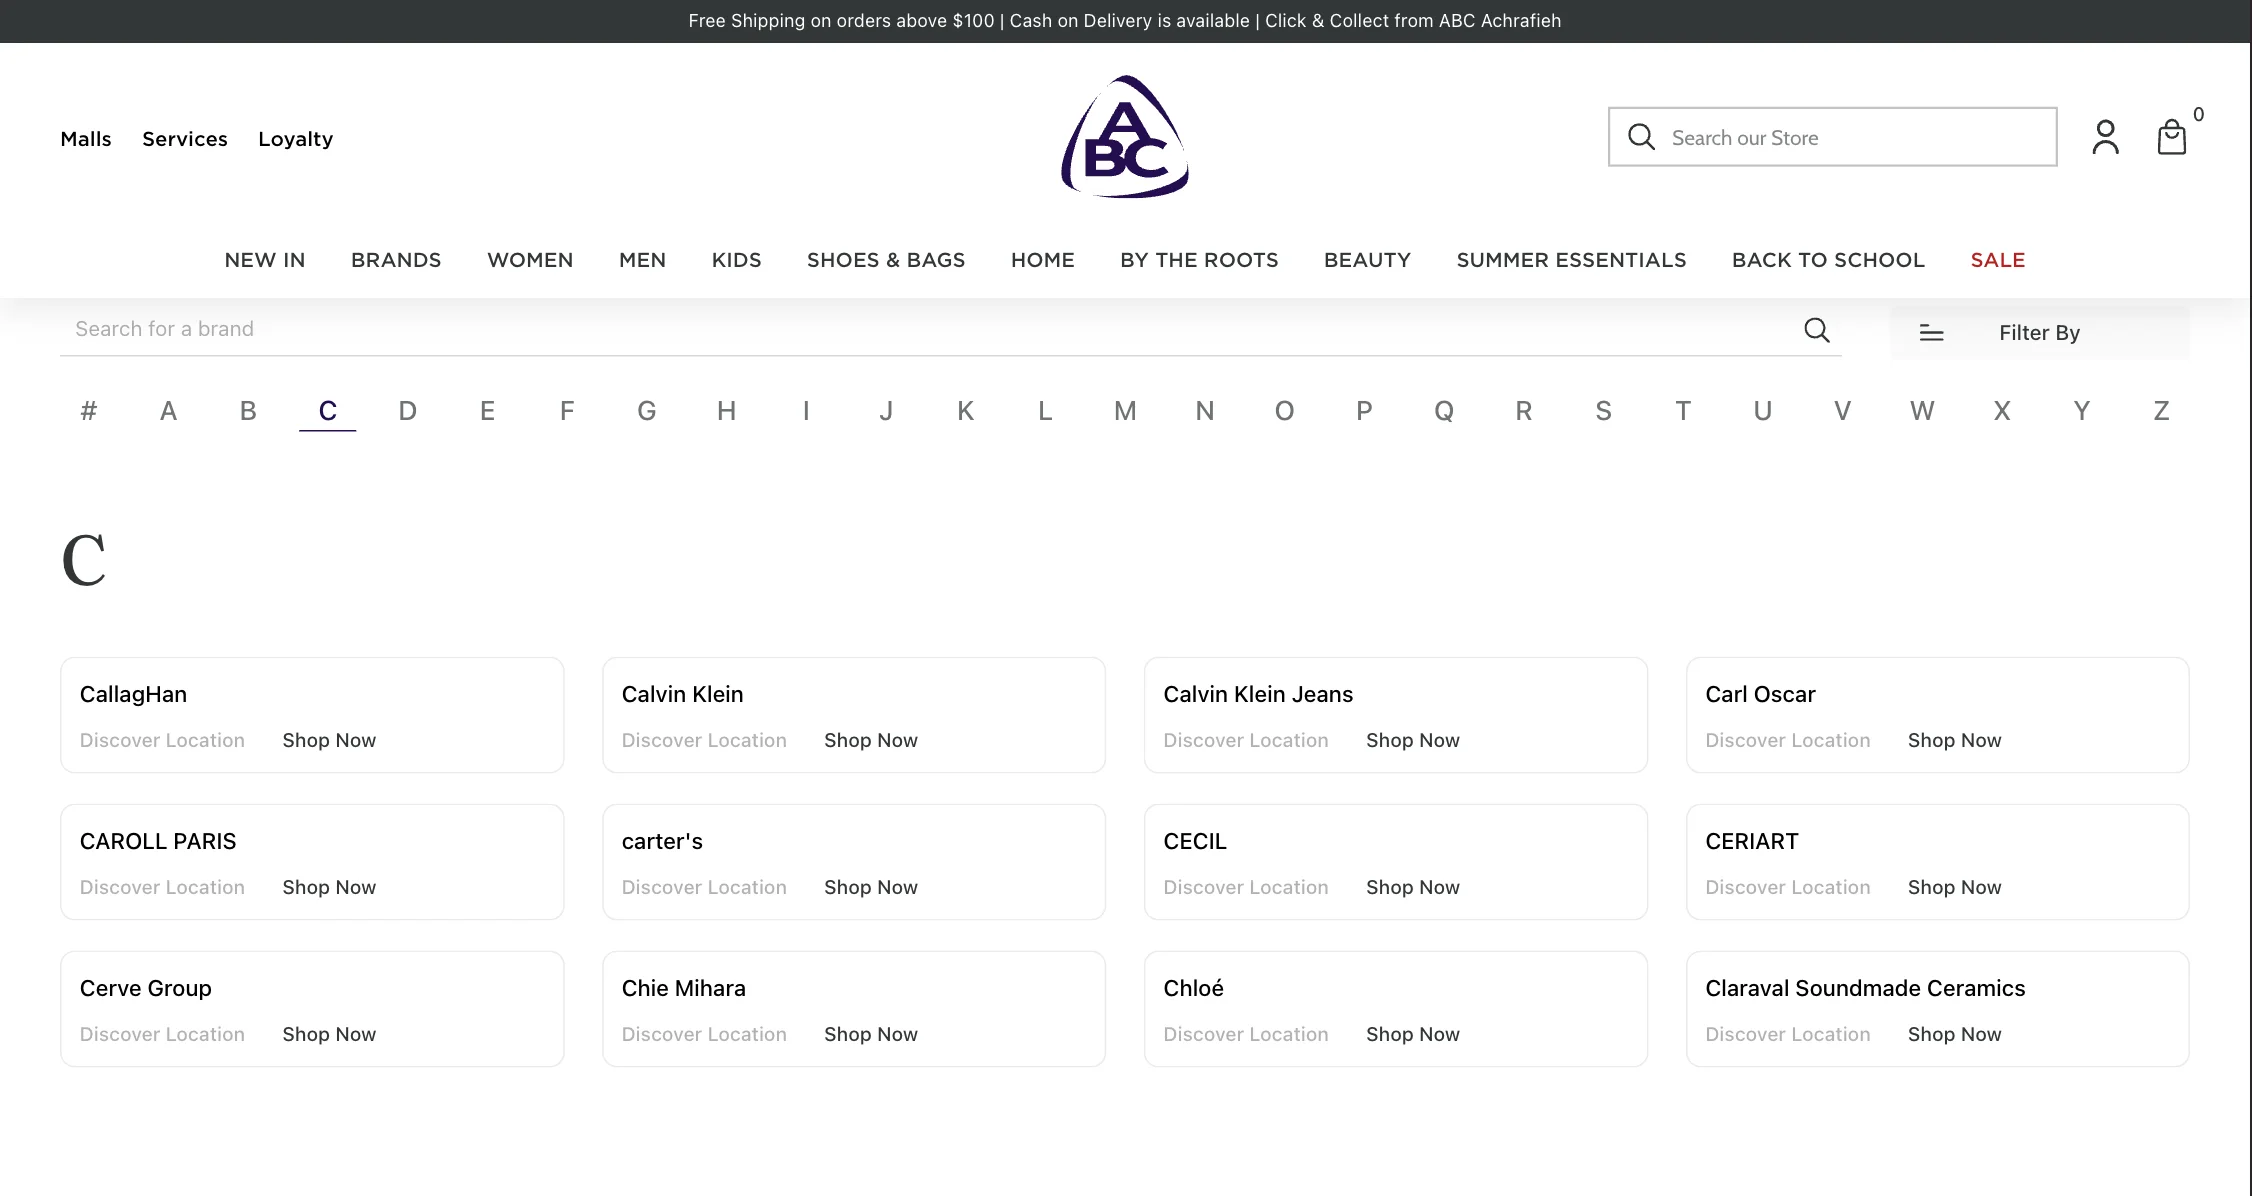Click Shop Now for CECIL

pyautogui.click(x=1413, y=888)
